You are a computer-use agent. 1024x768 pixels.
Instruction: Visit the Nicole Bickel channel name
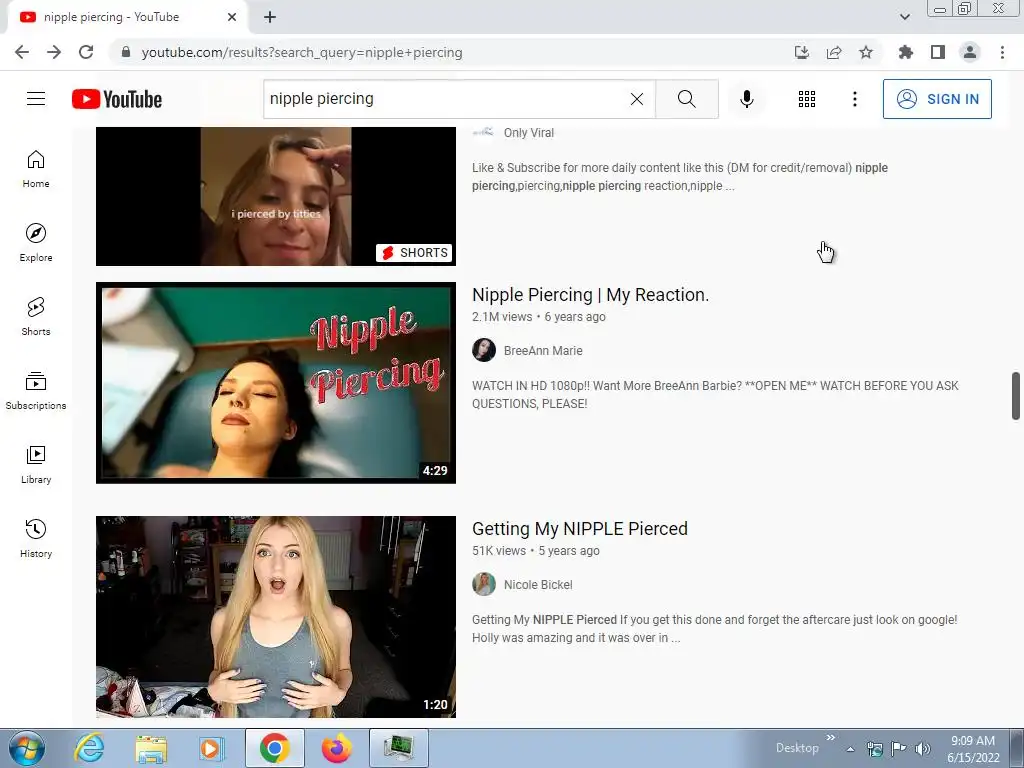click(538, 584)
